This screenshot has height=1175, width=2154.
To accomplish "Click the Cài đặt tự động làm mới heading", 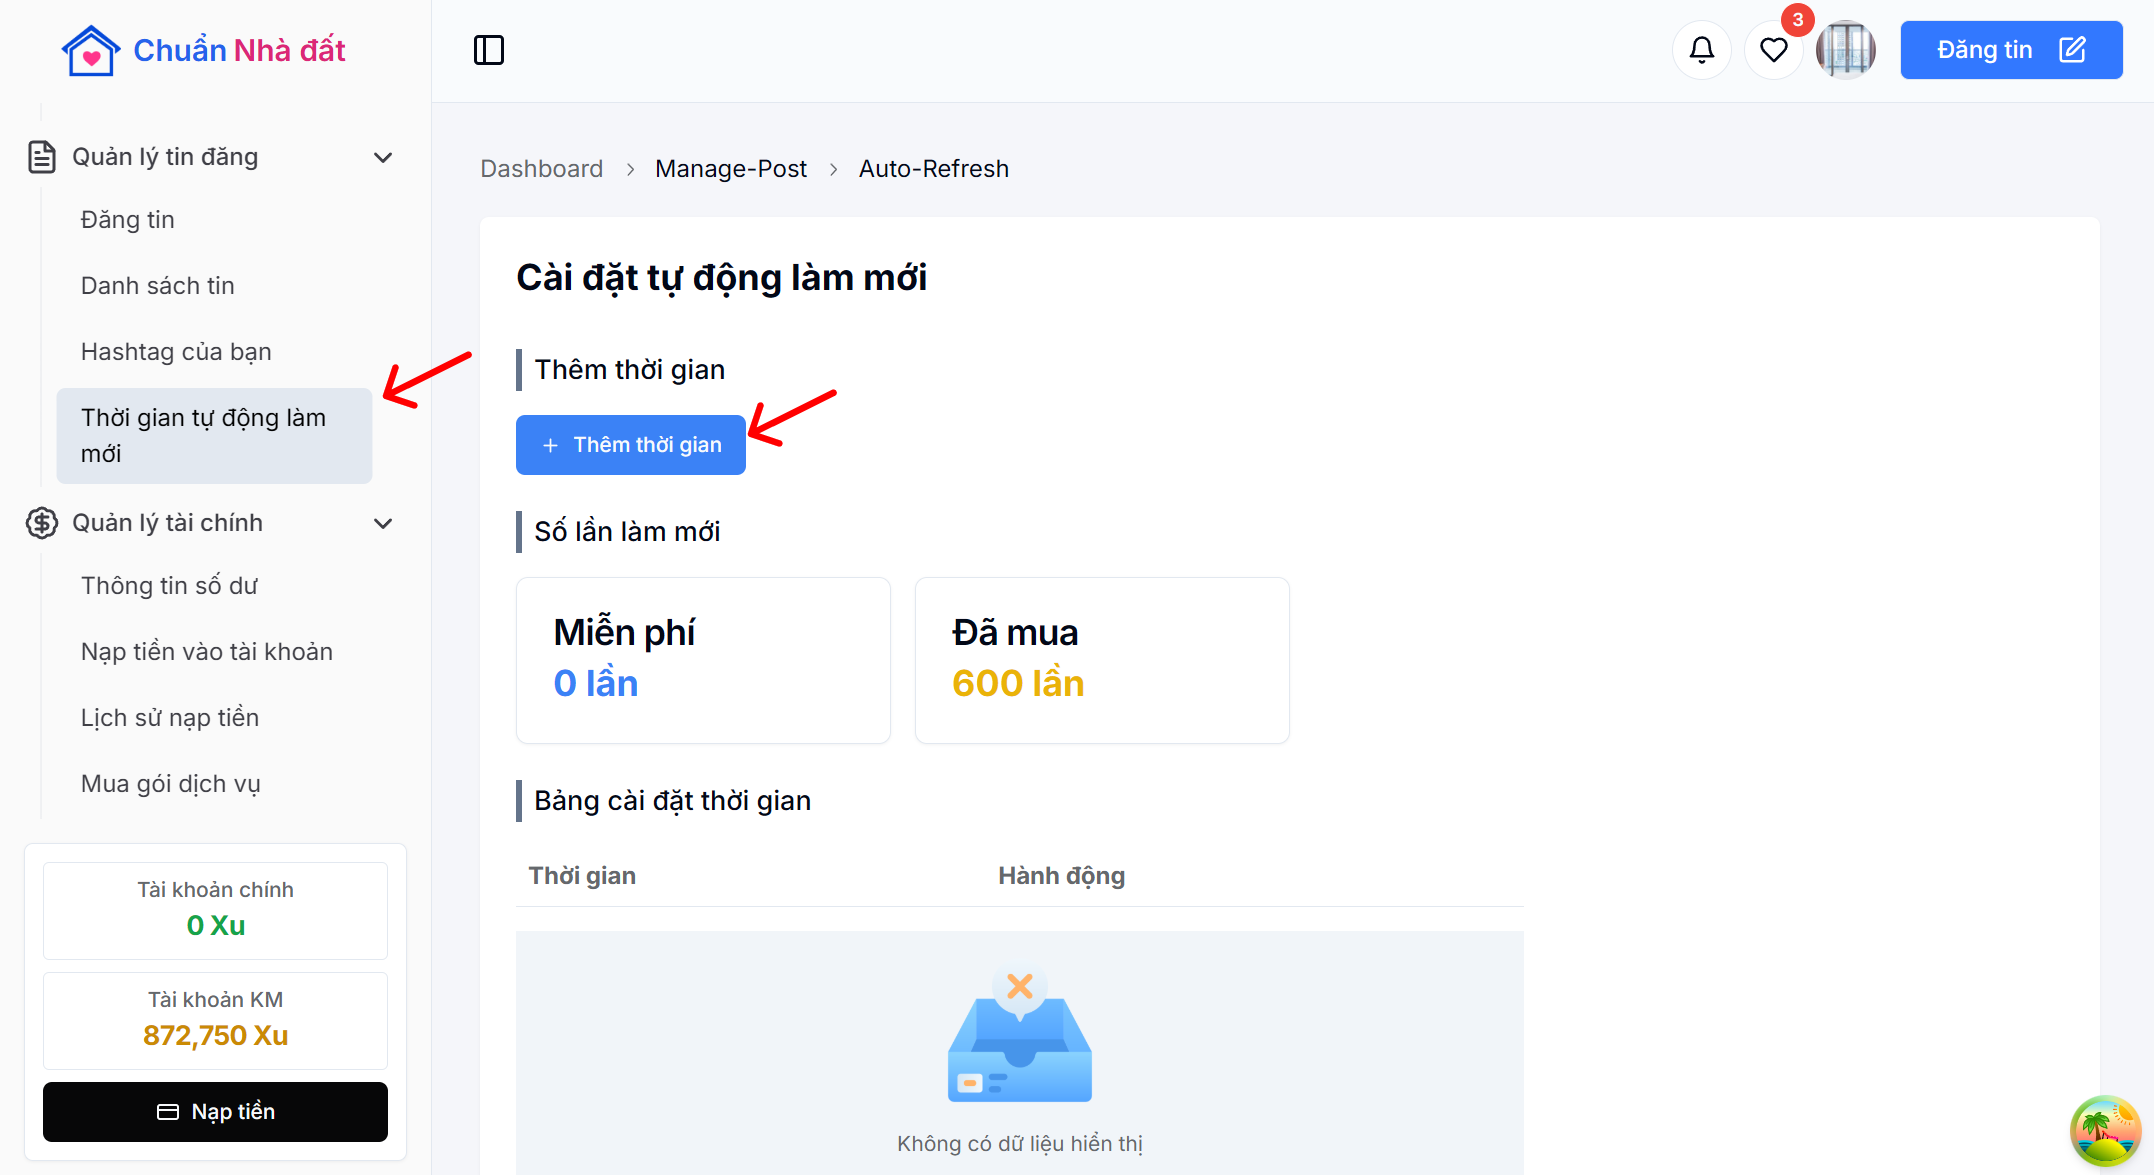I will tap(722, 278).
